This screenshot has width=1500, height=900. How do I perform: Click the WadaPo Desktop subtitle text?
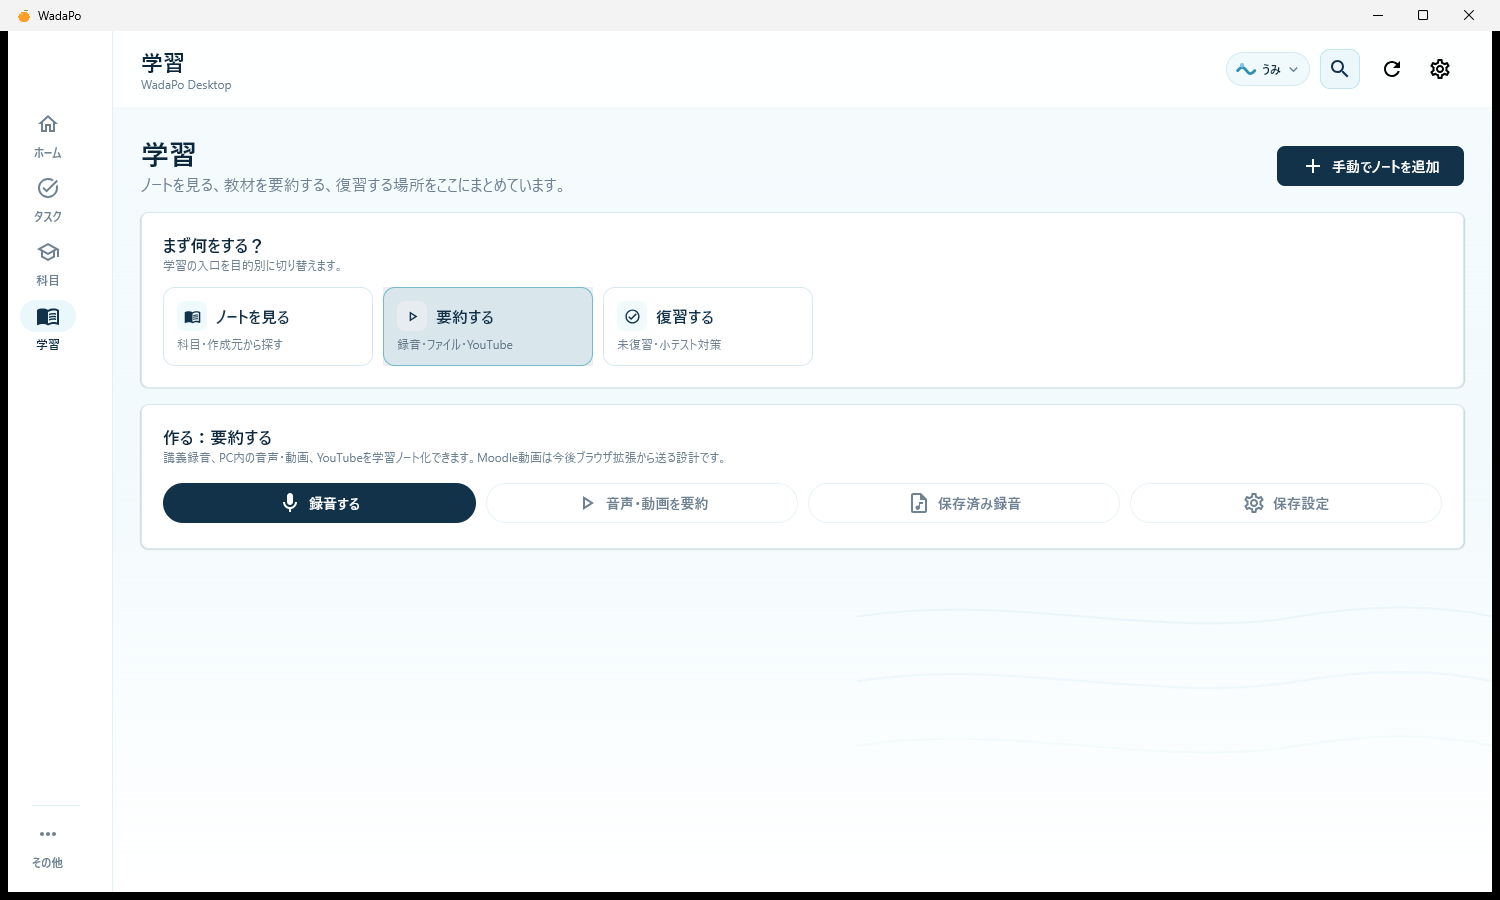186,85
